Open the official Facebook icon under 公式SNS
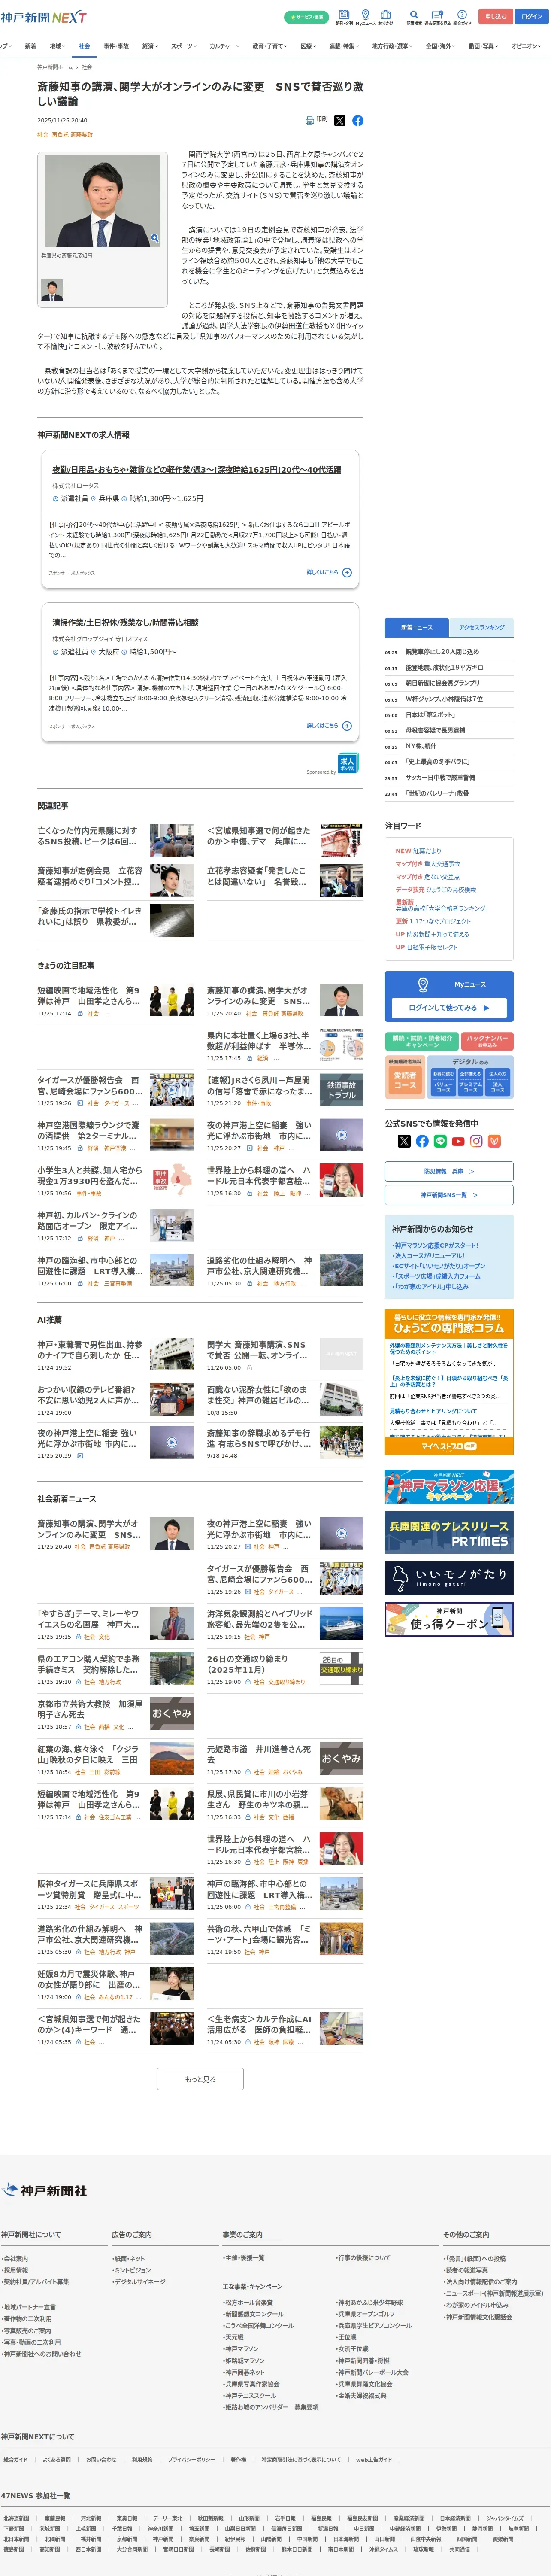551x2576 pixels. 422,1141
